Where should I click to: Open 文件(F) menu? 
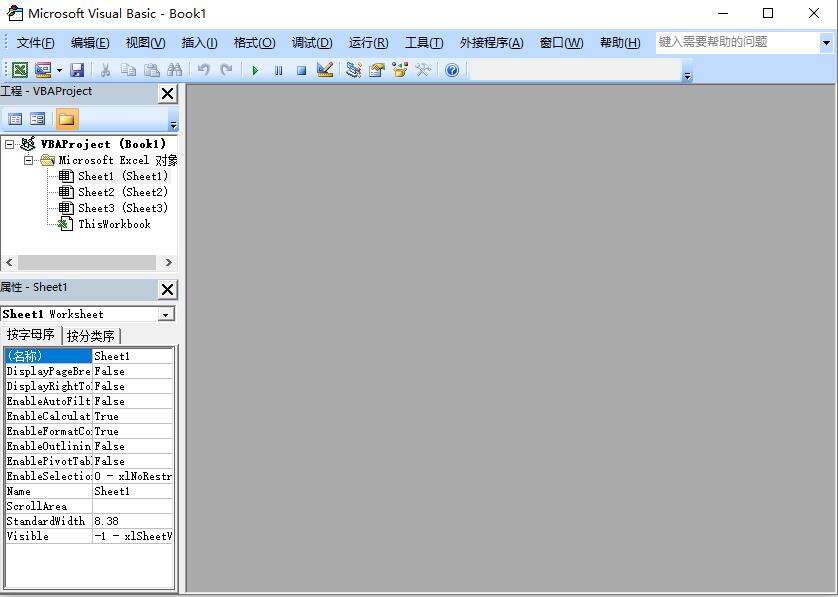pos(35,43)
